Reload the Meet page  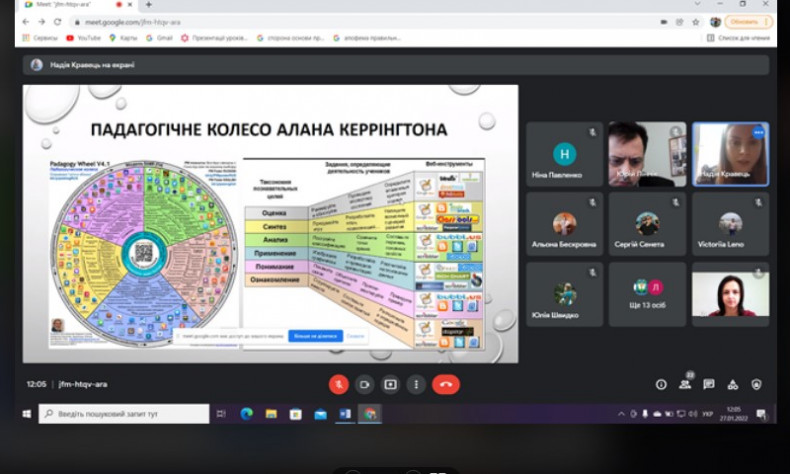57,22
